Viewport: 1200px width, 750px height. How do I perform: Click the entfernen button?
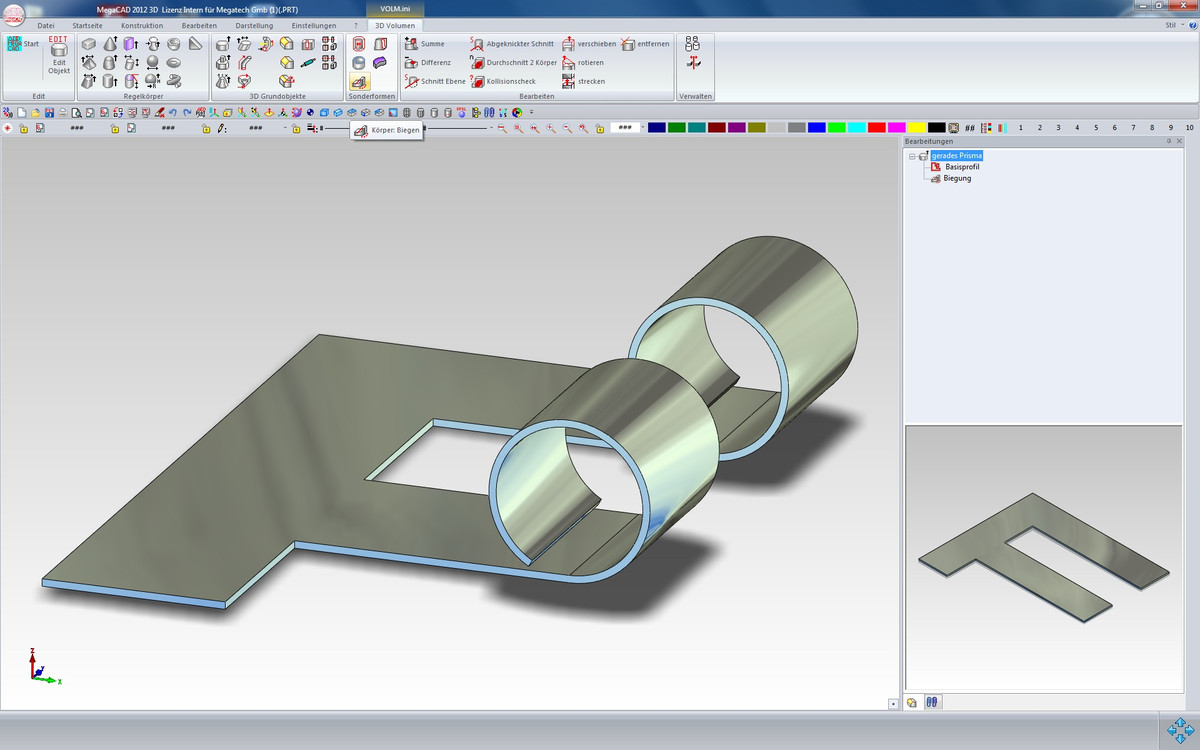click(652, 44)
